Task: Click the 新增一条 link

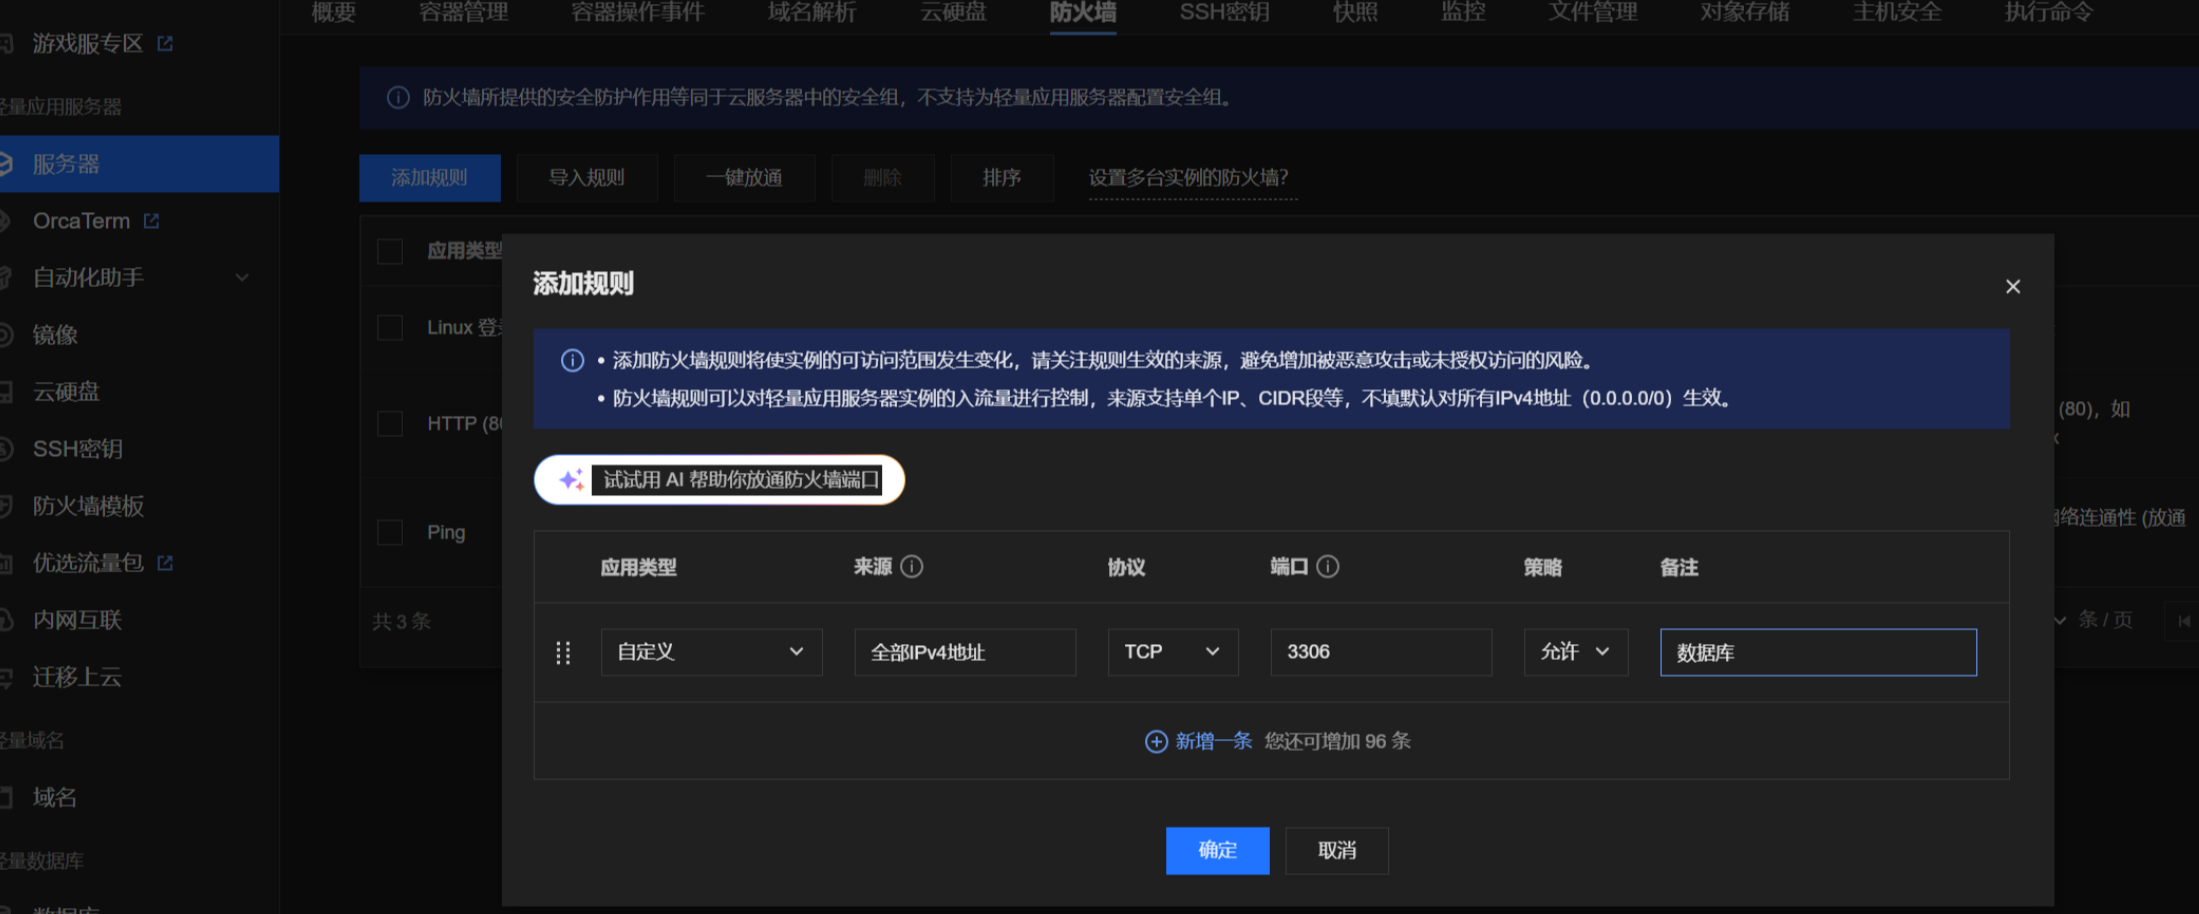Action: (x=1210, y=741)
